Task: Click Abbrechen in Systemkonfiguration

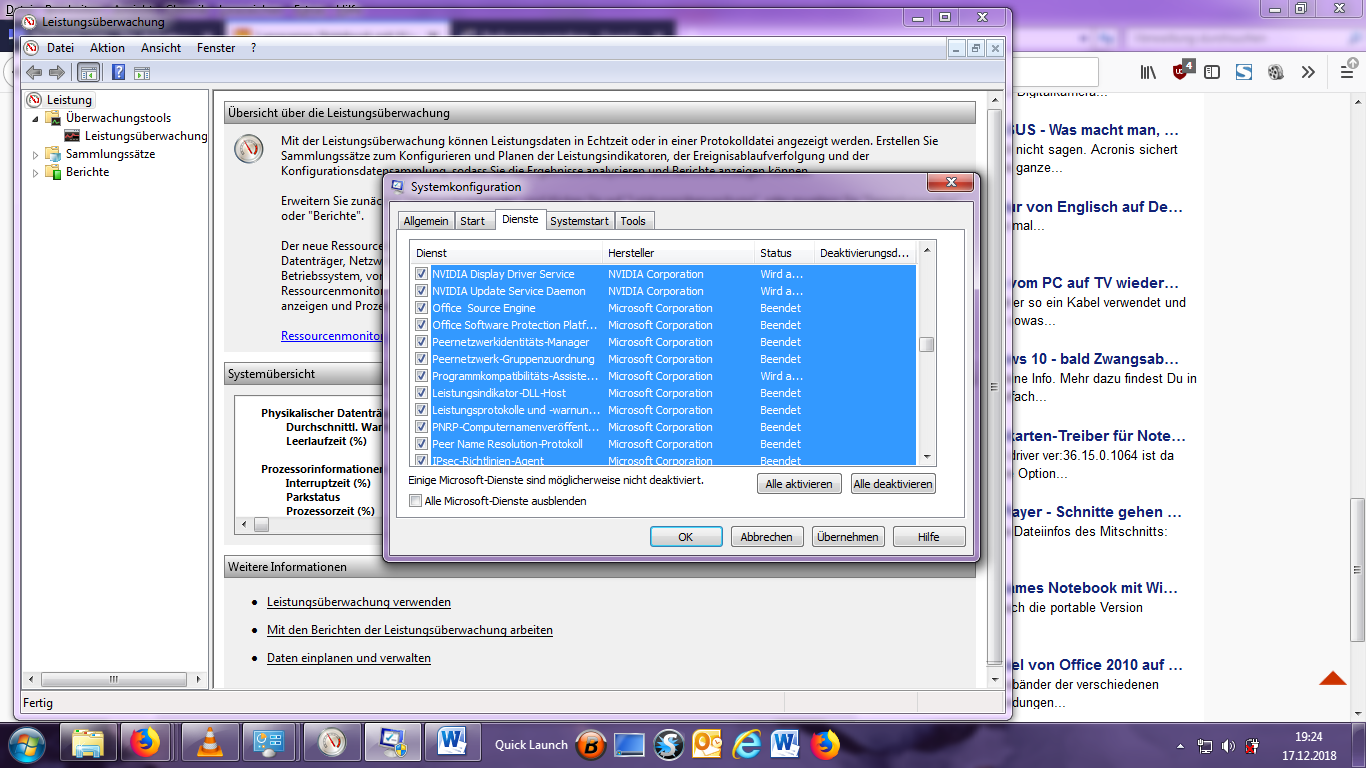Action: tap(767, 537)
